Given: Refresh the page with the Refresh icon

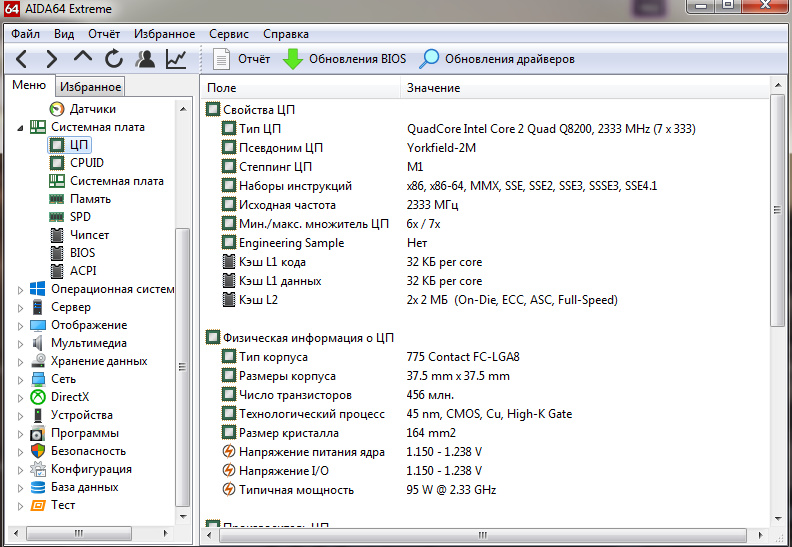Looking at the screenshot, I should [x=114, y=59].
